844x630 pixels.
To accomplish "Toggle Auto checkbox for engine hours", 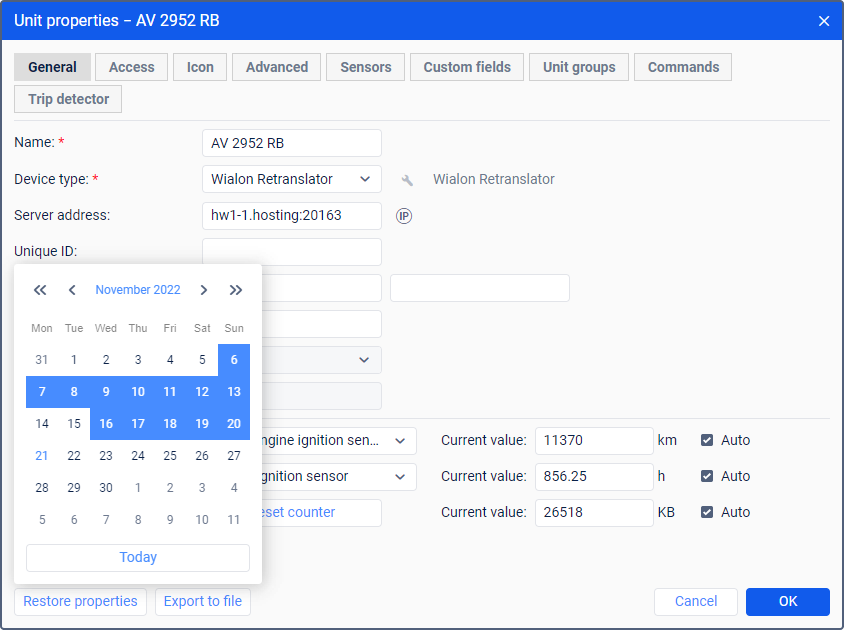I will coord(707,476).
